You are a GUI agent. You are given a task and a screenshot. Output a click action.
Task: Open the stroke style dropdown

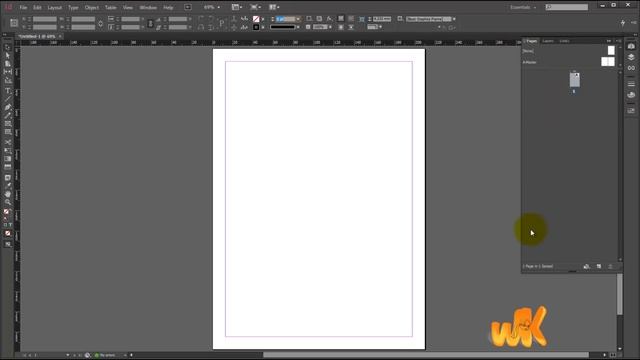point(298,27)
